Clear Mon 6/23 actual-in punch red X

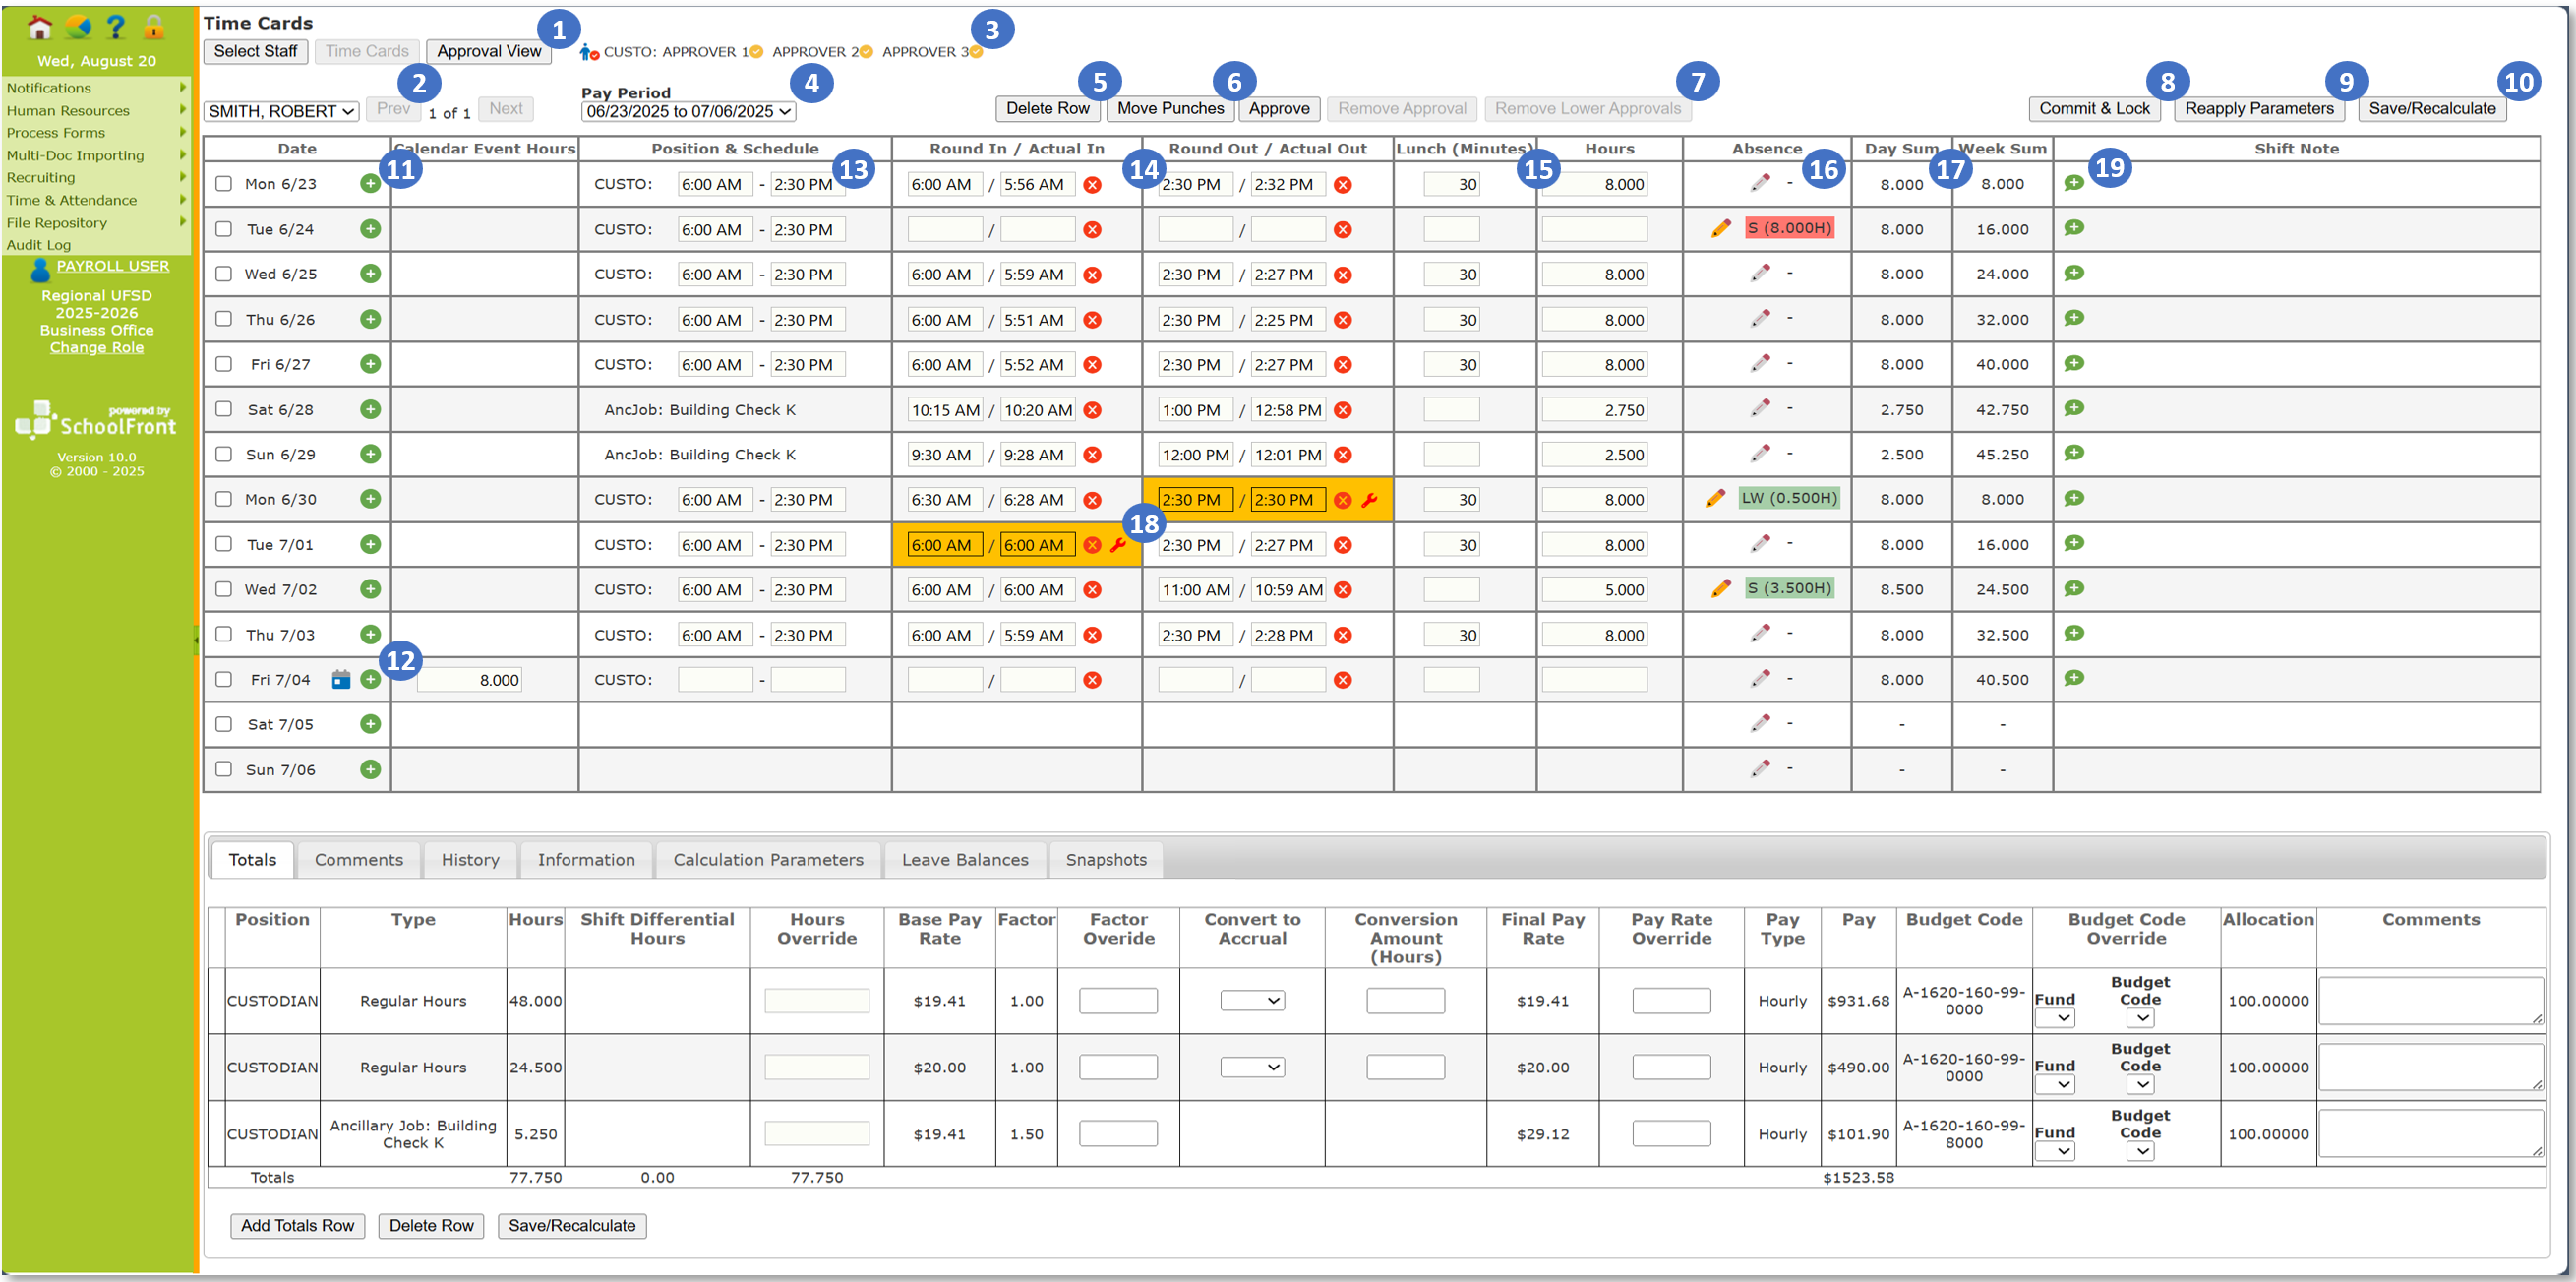[1092, 184]
